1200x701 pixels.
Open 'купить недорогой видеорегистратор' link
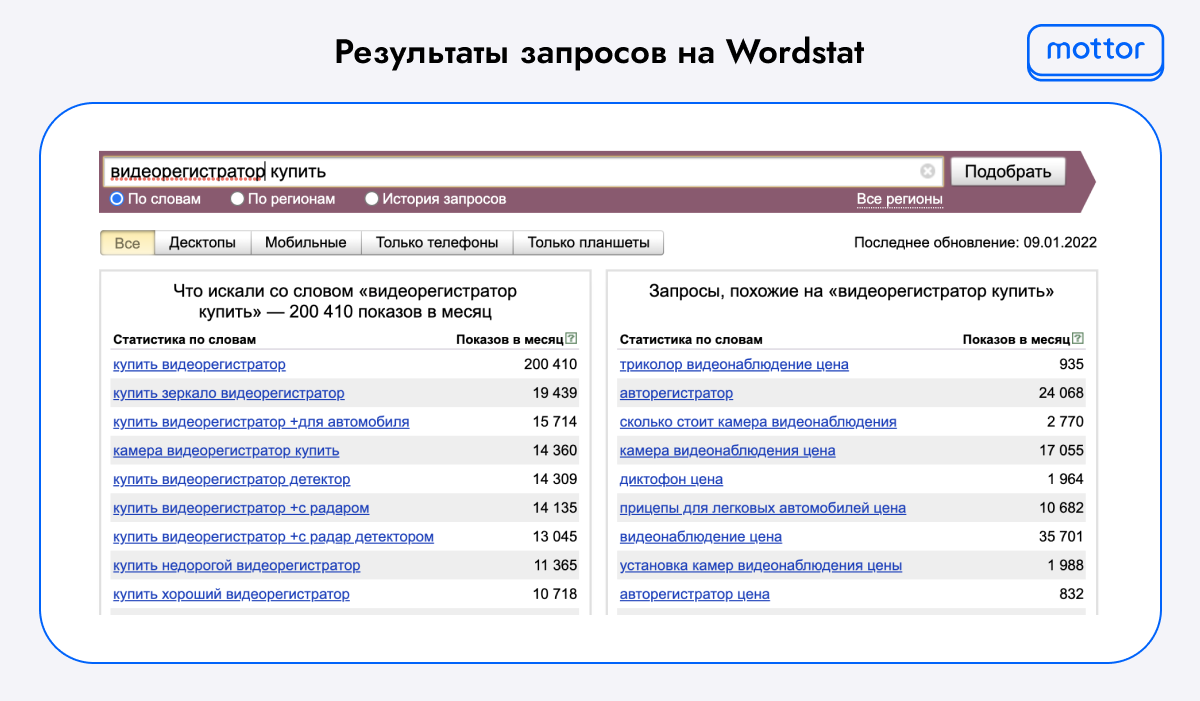pyautogui.click(x=236, y=566)
